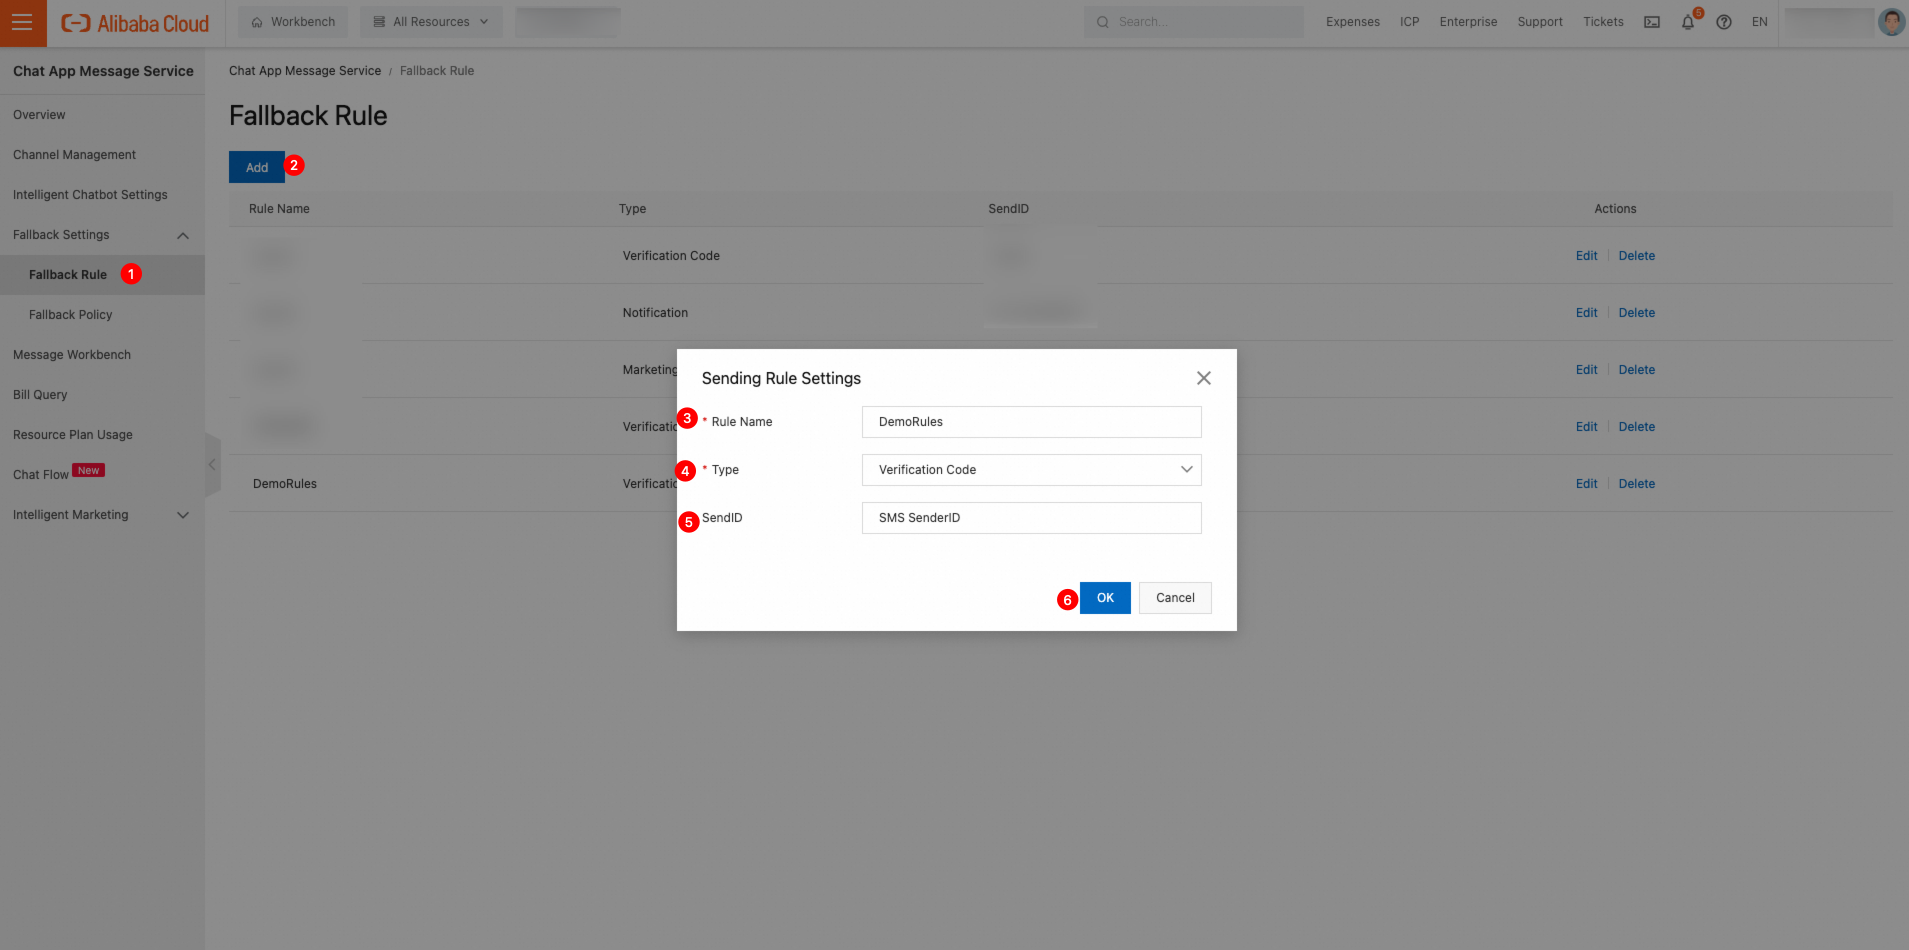Cancel the Sending Rule Settings dialog

tap(1175, 598)
